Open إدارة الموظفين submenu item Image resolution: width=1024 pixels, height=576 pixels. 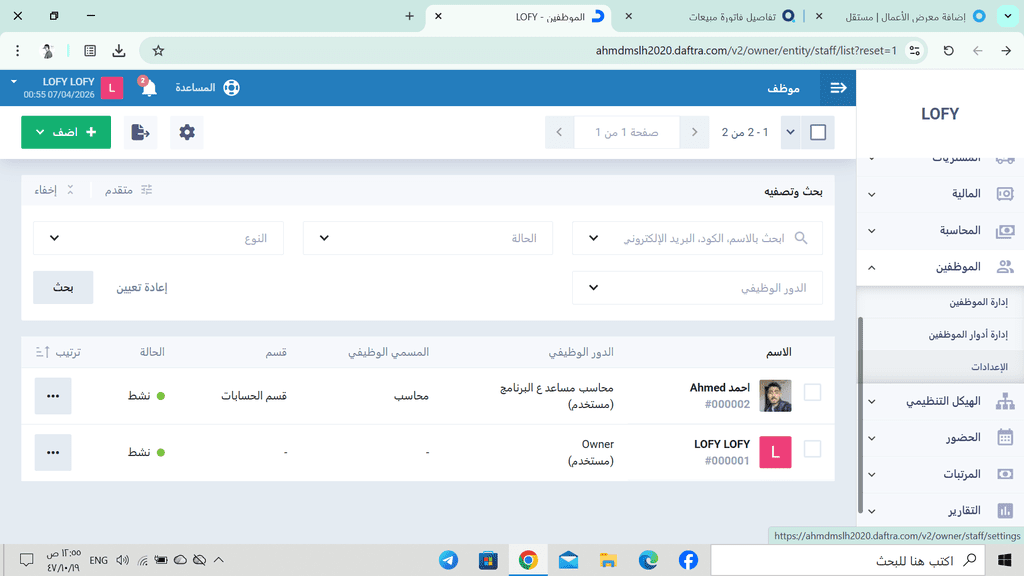(x=978, y=302)
